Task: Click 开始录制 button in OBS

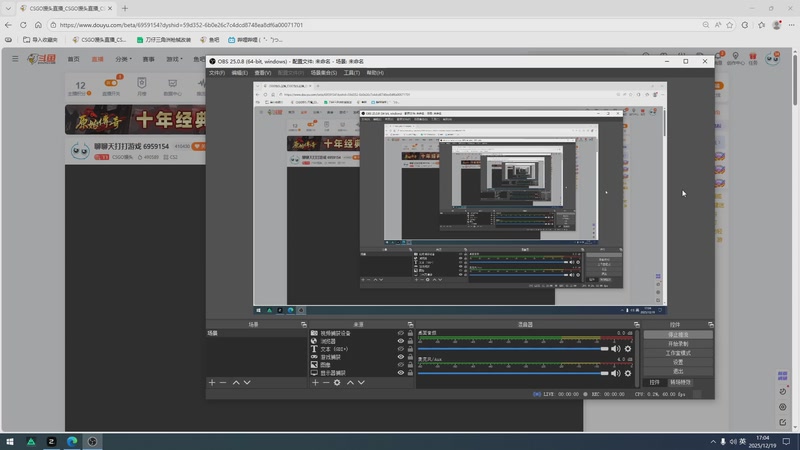Action: pos(678,344)
